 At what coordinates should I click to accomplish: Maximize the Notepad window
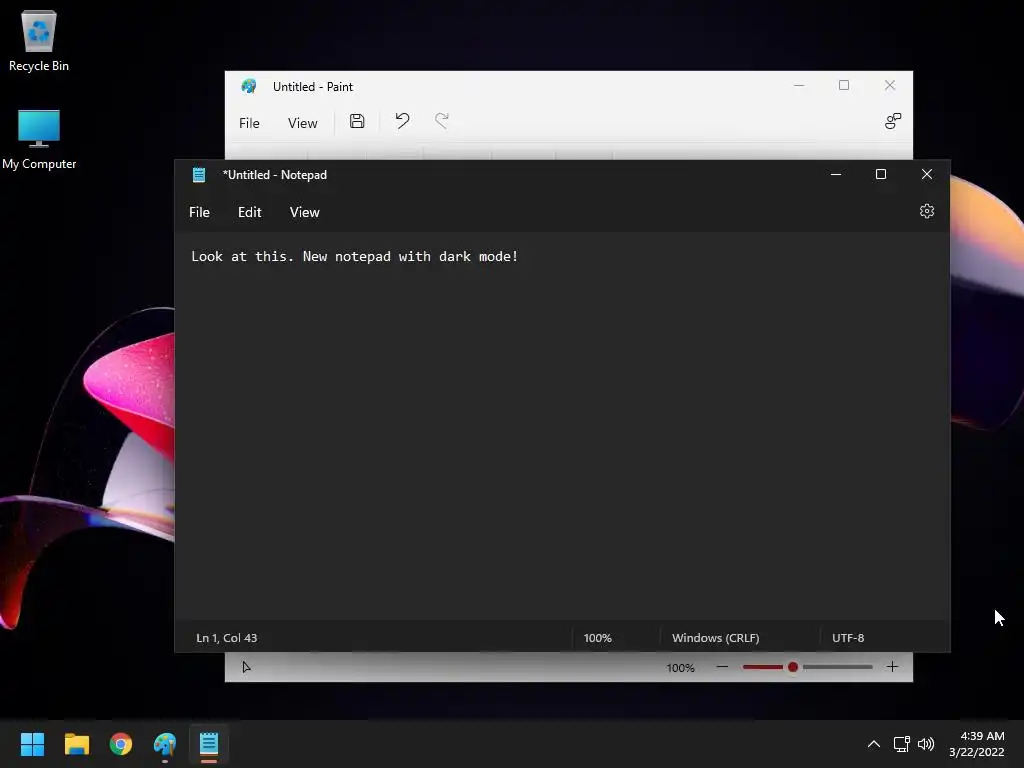click(x=881, y=174)
